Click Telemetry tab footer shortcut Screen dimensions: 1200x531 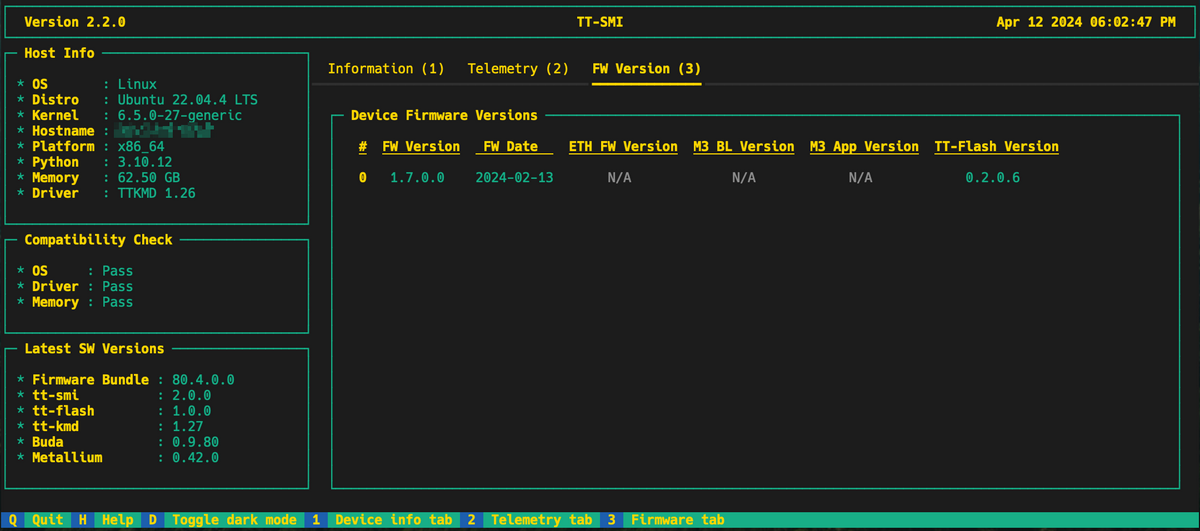pos(542,520)
